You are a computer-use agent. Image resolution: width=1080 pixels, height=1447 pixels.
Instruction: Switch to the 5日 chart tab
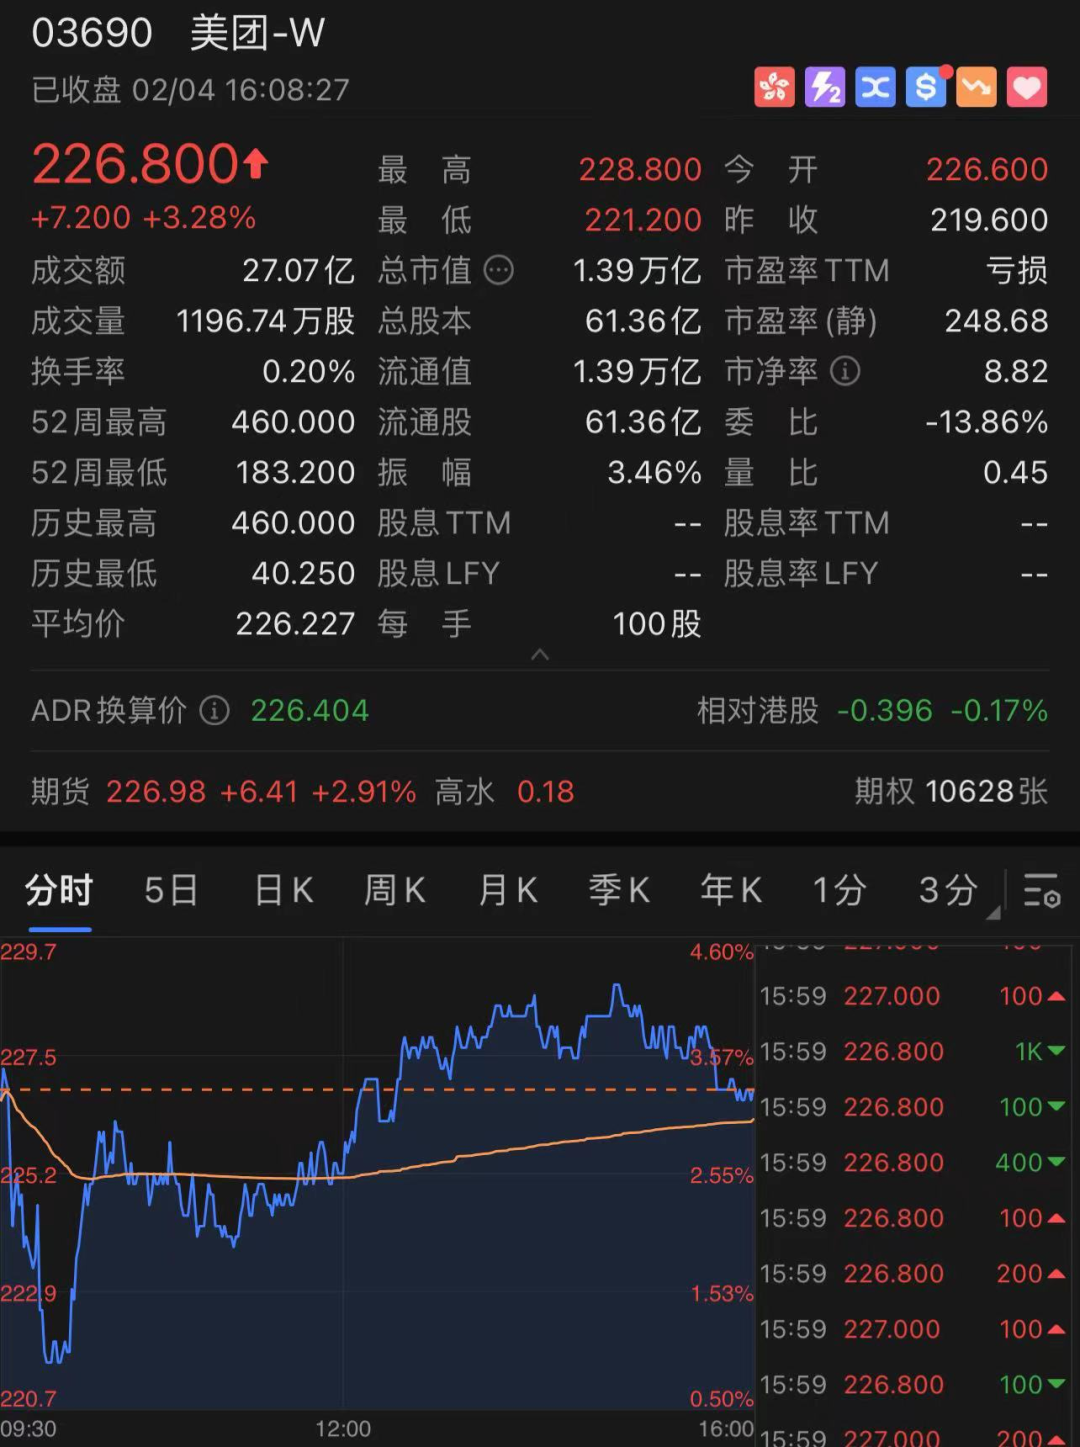pos(171,889)
